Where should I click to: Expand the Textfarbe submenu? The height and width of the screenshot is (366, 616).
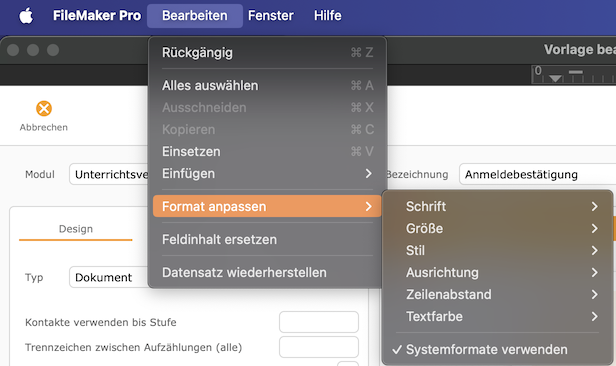(x=497, y=316)
